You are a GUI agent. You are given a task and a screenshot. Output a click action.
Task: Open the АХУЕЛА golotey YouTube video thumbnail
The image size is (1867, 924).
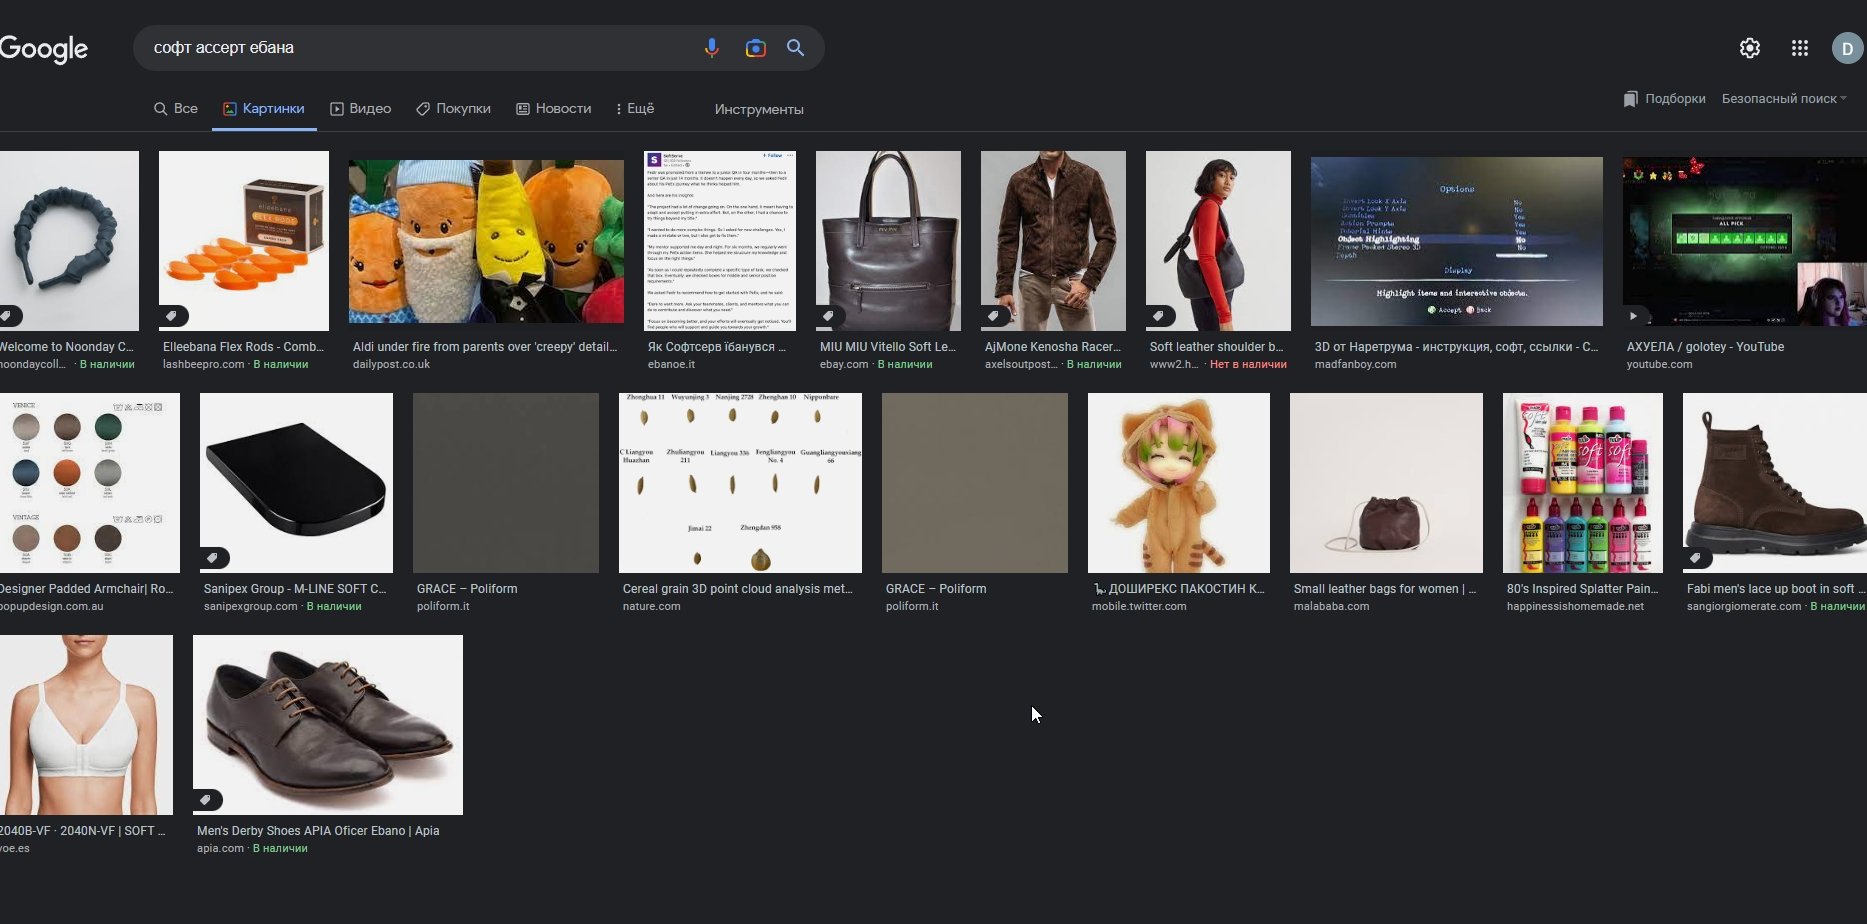(1744, 240)
